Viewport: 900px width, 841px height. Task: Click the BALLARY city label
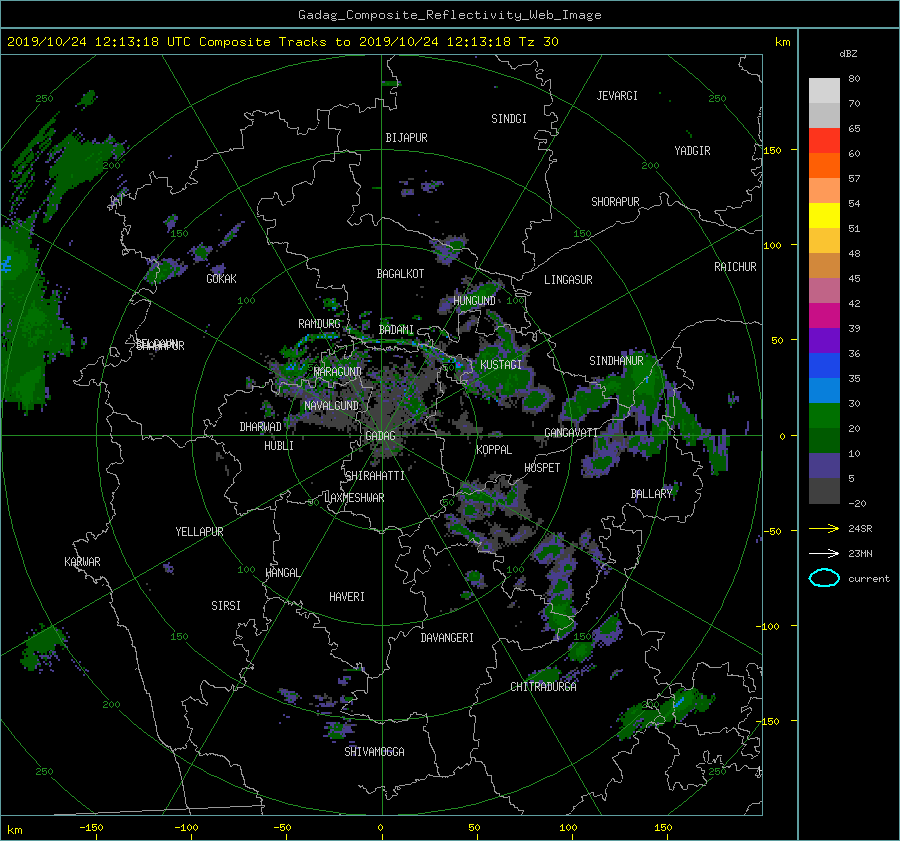click(x=651, y=494)
